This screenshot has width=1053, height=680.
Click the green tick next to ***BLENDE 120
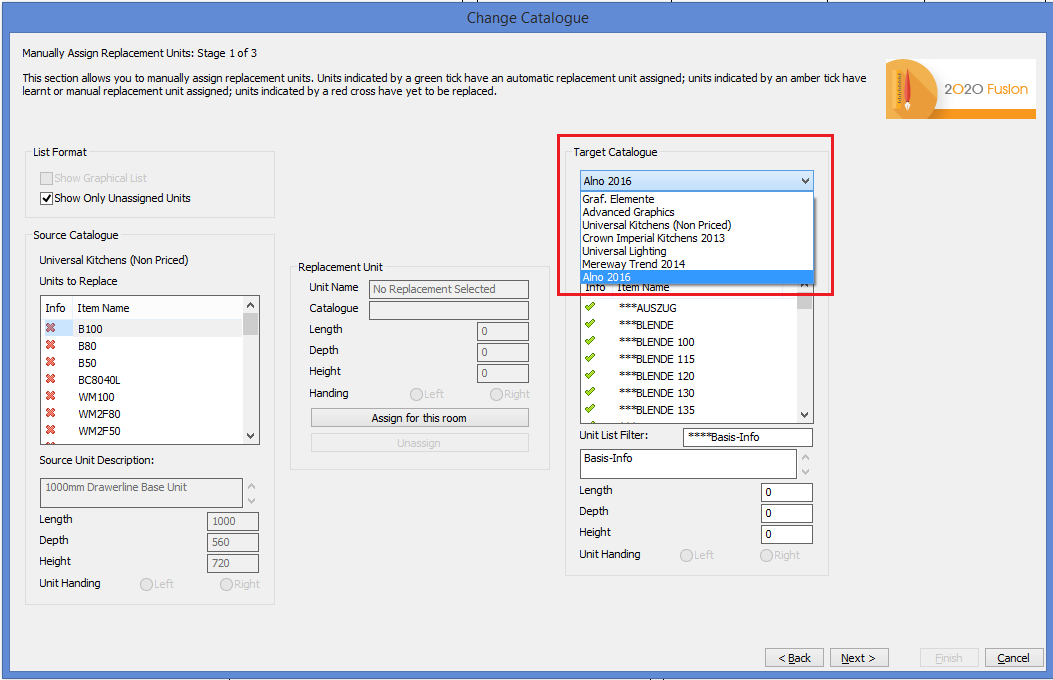[x=590, y=375]
